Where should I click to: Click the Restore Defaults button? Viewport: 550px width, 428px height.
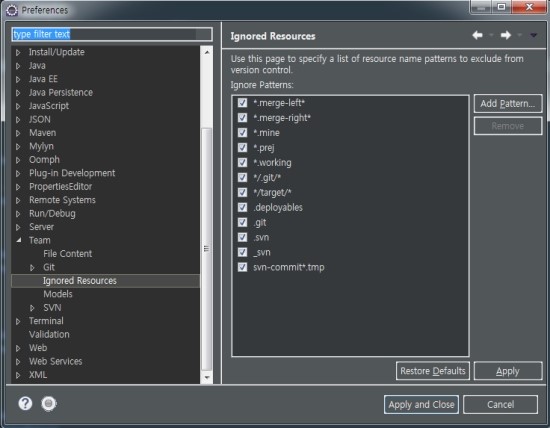(433, 371)
